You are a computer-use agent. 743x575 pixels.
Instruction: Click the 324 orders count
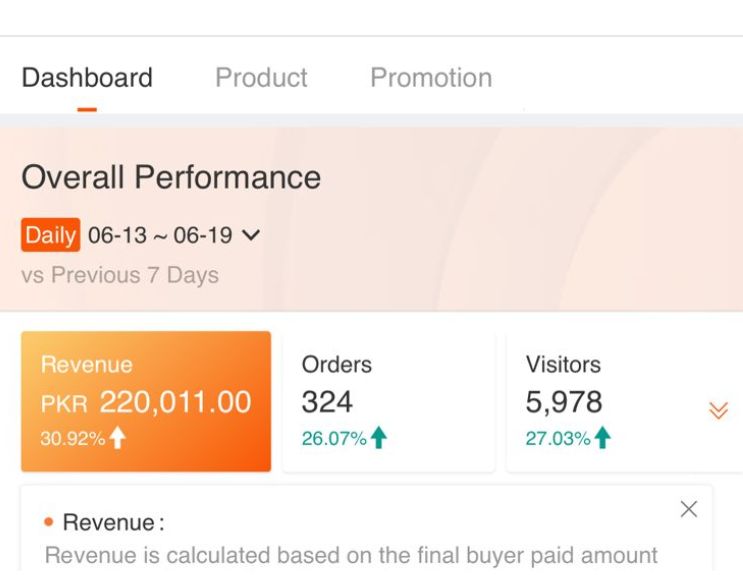[x=327, y=402]
